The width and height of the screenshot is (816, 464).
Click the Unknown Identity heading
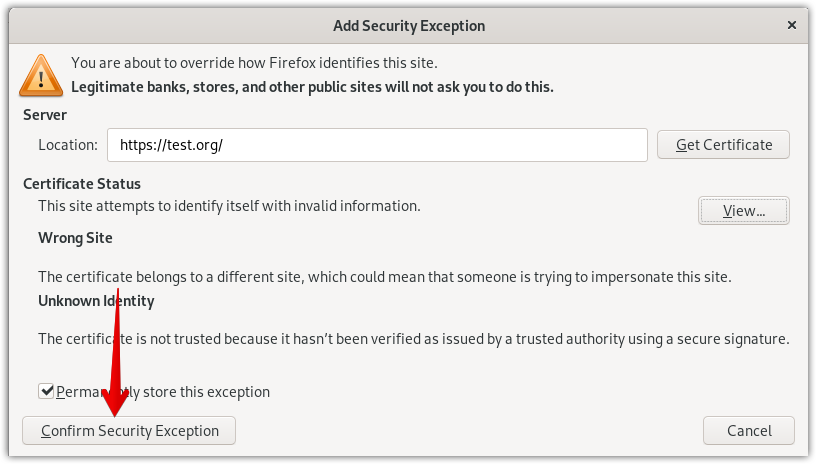pyautogui.click(x=96, y=300)
